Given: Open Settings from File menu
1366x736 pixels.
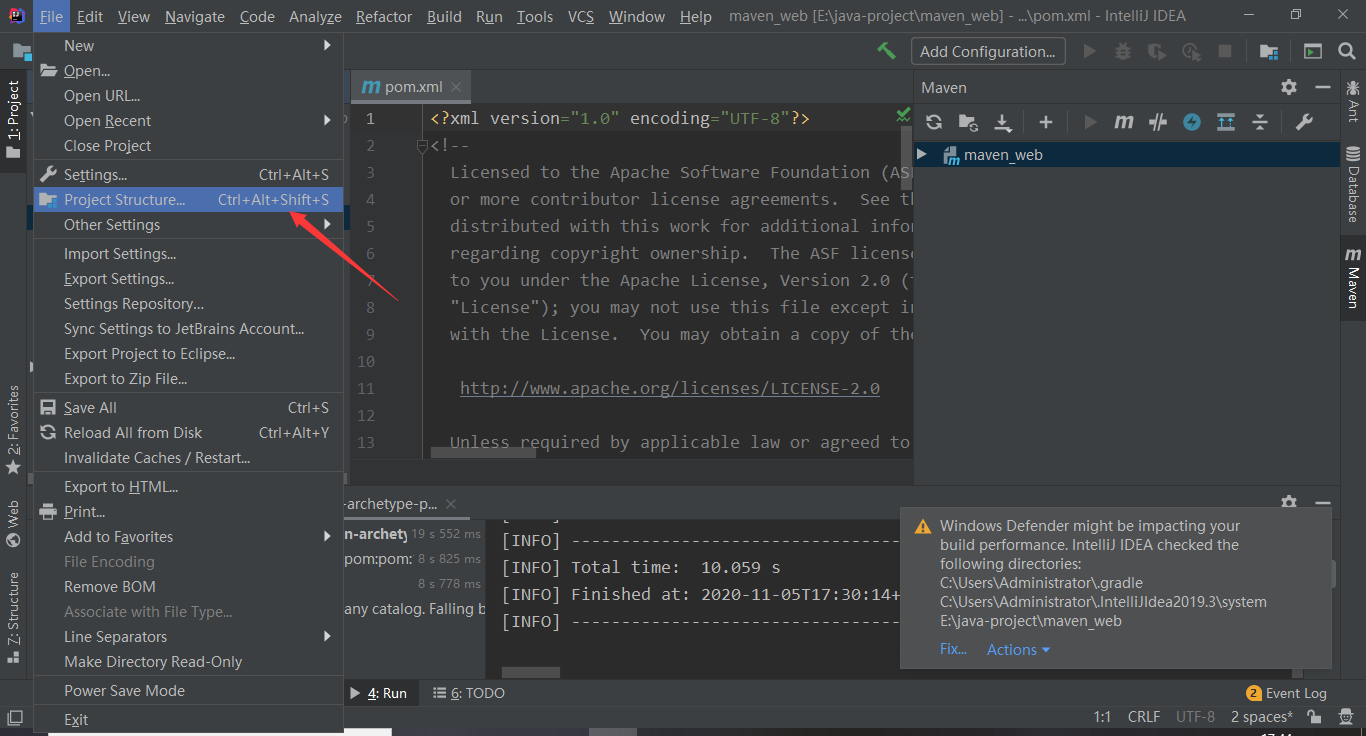Looking at the screenshot, I should pyautogui.click(x=189, y=175).
